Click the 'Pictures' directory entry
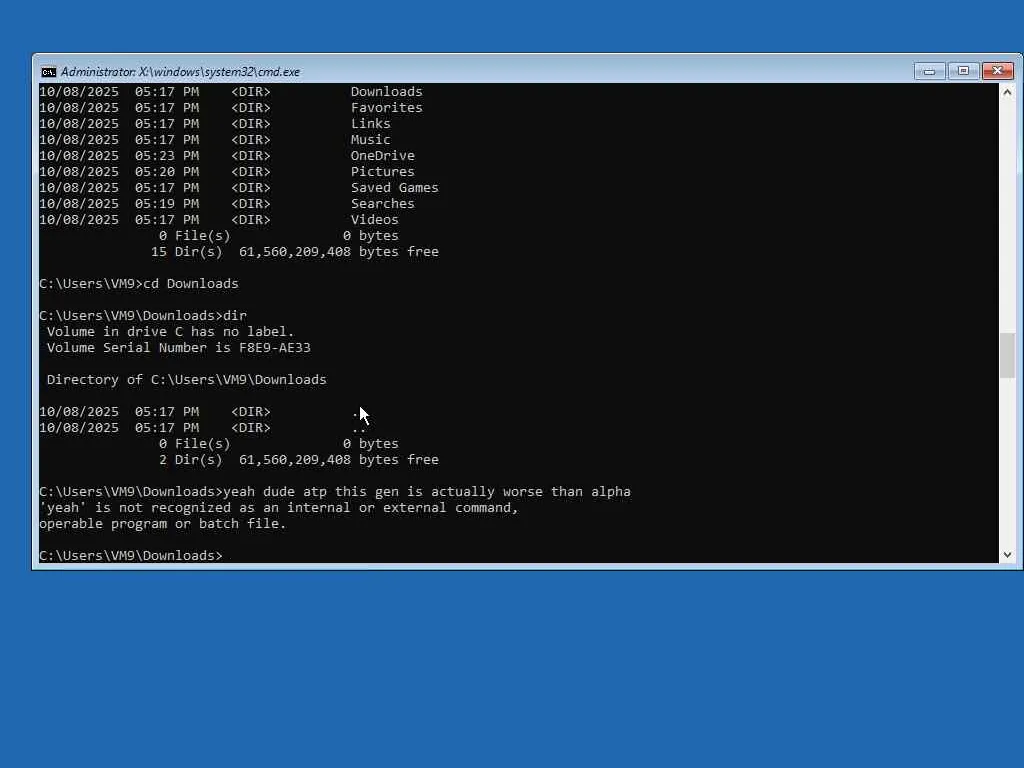The image size is (1024, 768). (x=383, y=171)
